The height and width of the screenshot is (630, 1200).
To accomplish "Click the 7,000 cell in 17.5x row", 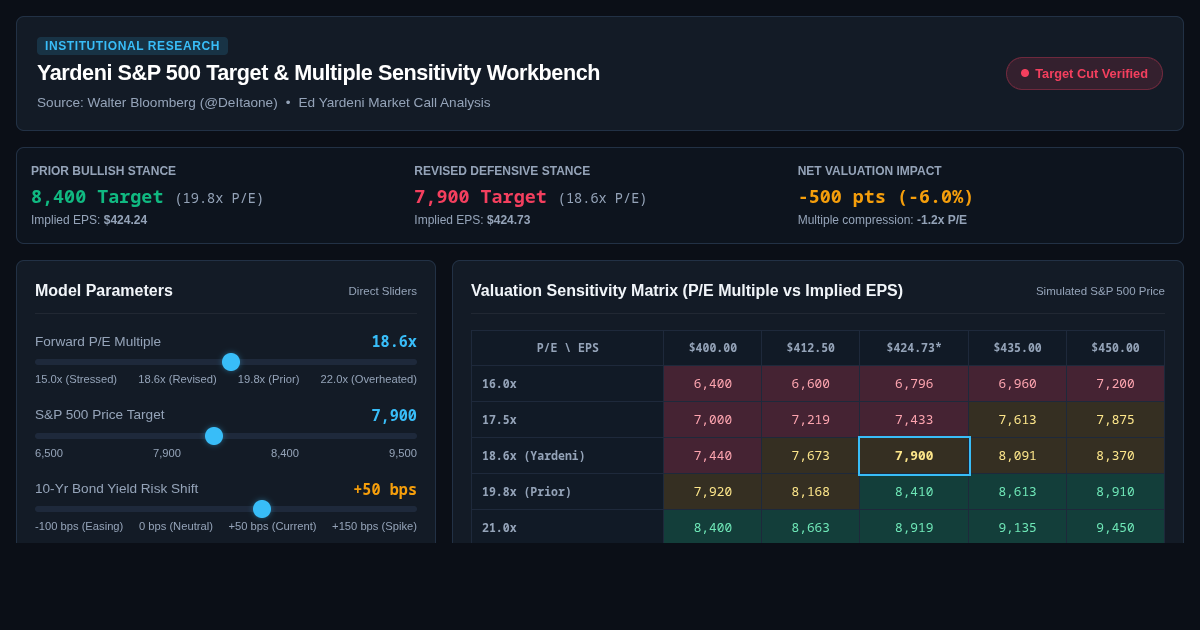I will click(x=713, y=420).
